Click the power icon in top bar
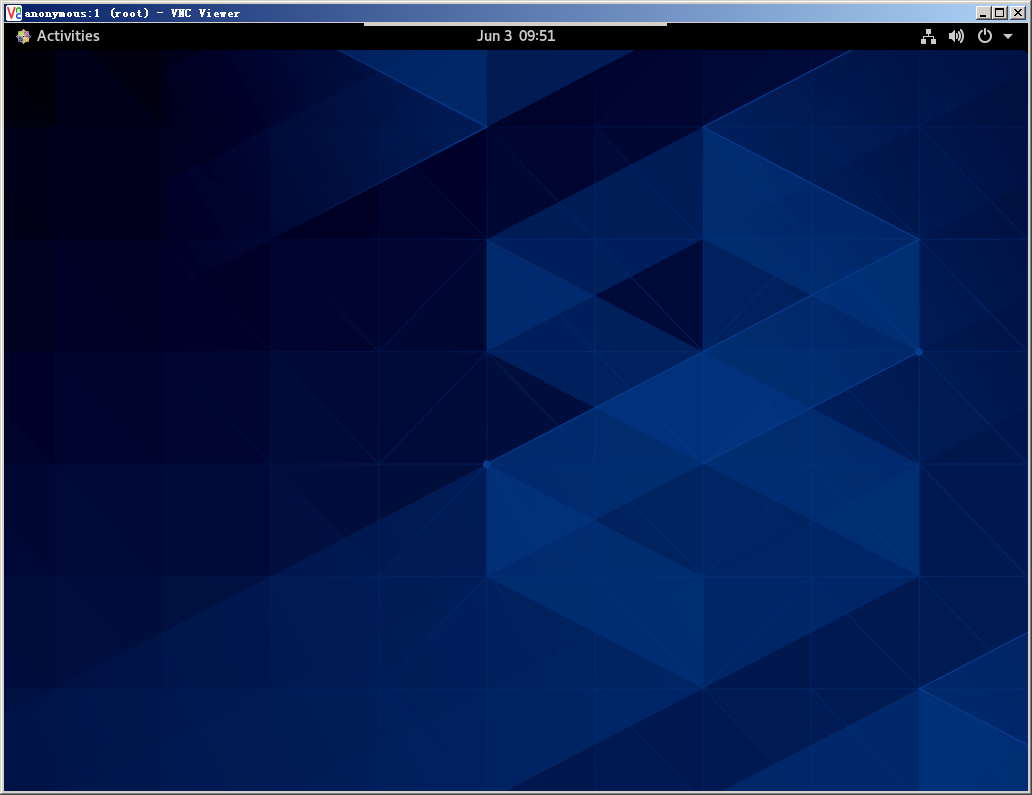 coord(985,36)
